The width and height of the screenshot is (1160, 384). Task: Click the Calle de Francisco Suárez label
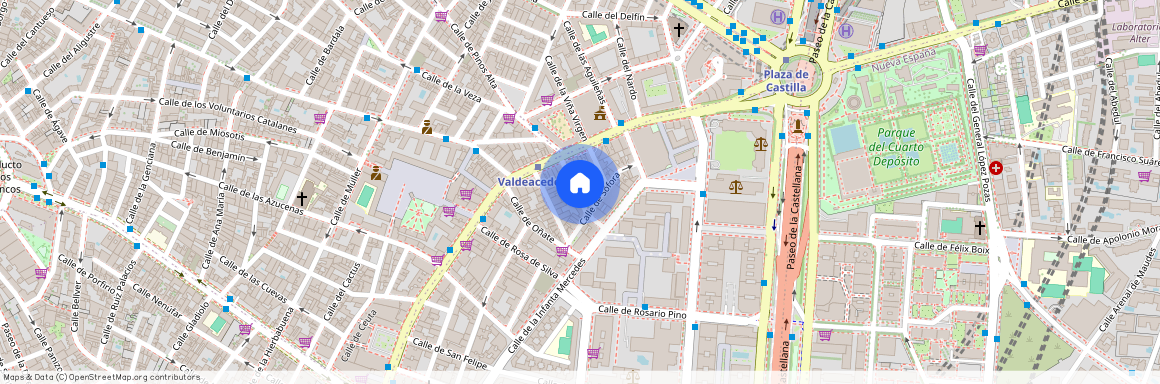click(1110, 155)
